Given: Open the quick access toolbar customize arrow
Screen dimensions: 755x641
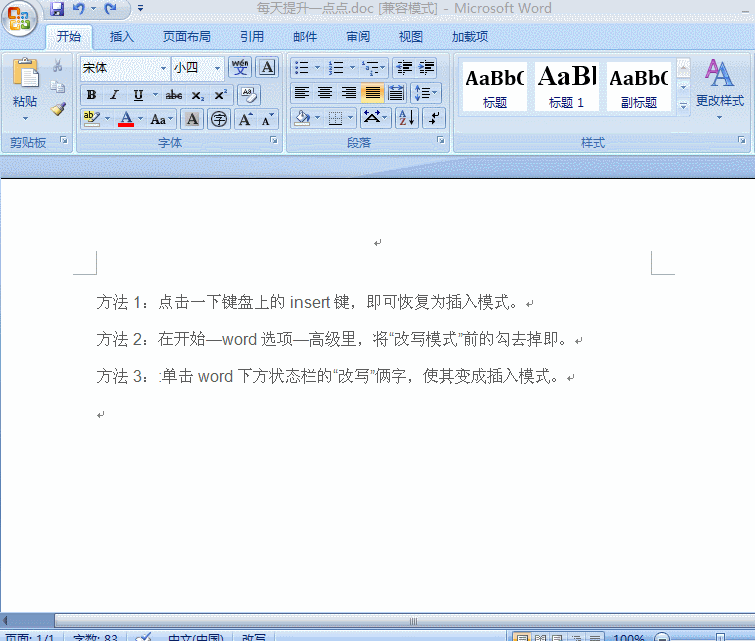Looking at the screenshot, I should pos(141,8).
